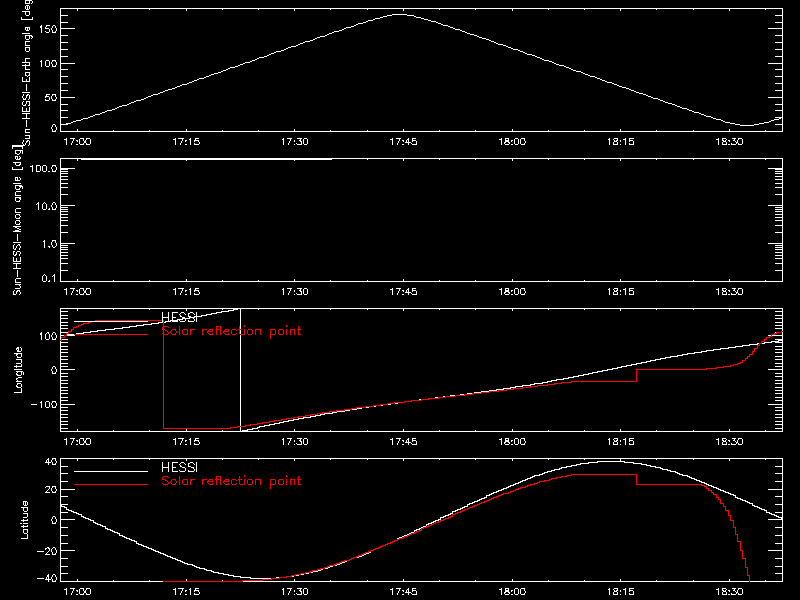This screenshot has width=800, height=600.
Task: Click the 'Sun-HESSI-Earth angle [deg]' axis title
Action: pyautogui.click(x=28, y=72)
